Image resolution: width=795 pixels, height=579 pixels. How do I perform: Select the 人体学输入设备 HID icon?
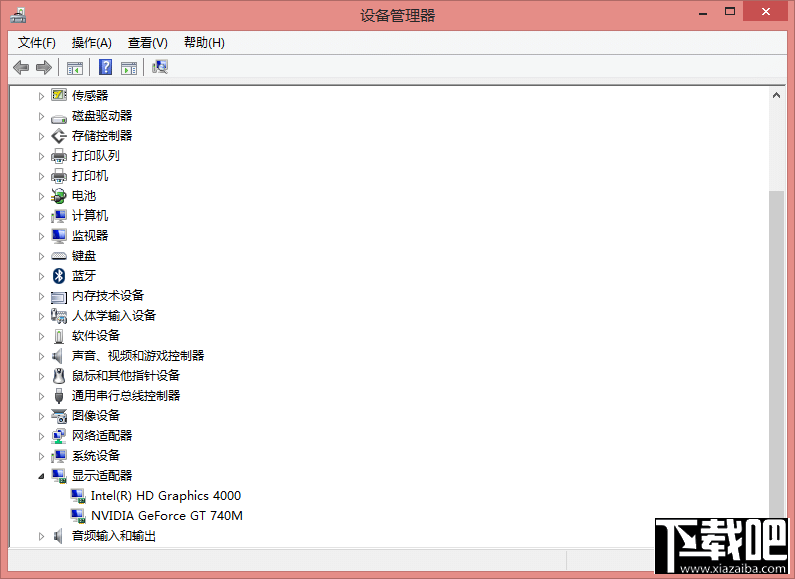click(59, 316)
